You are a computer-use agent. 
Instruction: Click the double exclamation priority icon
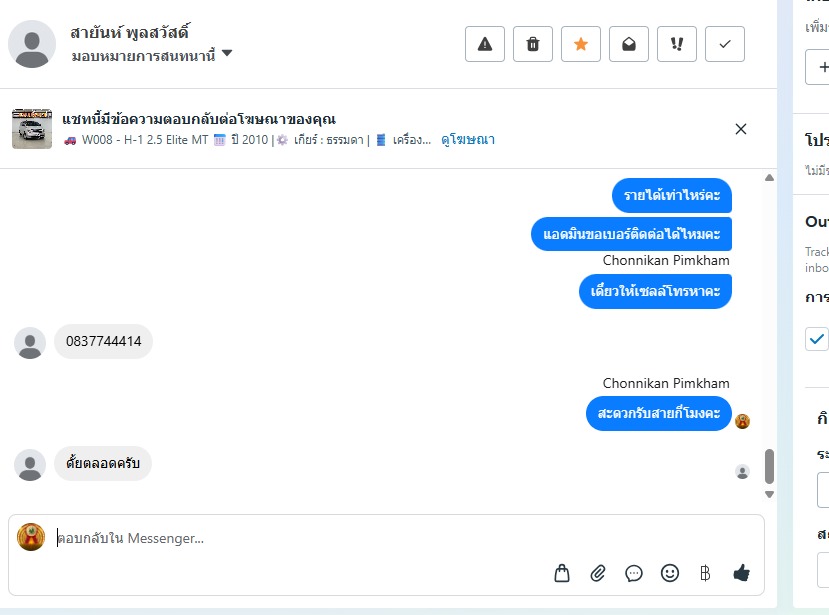[x=677, y=44]
